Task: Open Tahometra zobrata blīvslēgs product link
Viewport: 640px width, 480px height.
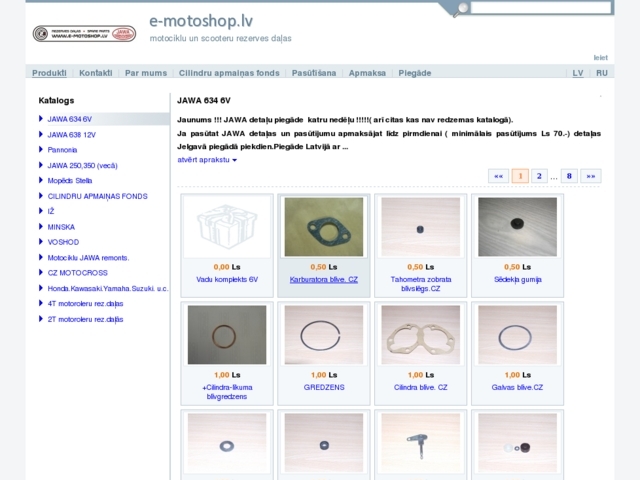Action: (420, 284)
